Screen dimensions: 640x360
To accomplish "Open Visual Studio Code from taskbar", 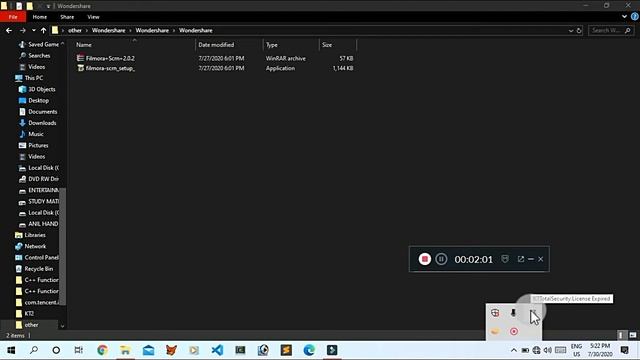I will (217, 350).
